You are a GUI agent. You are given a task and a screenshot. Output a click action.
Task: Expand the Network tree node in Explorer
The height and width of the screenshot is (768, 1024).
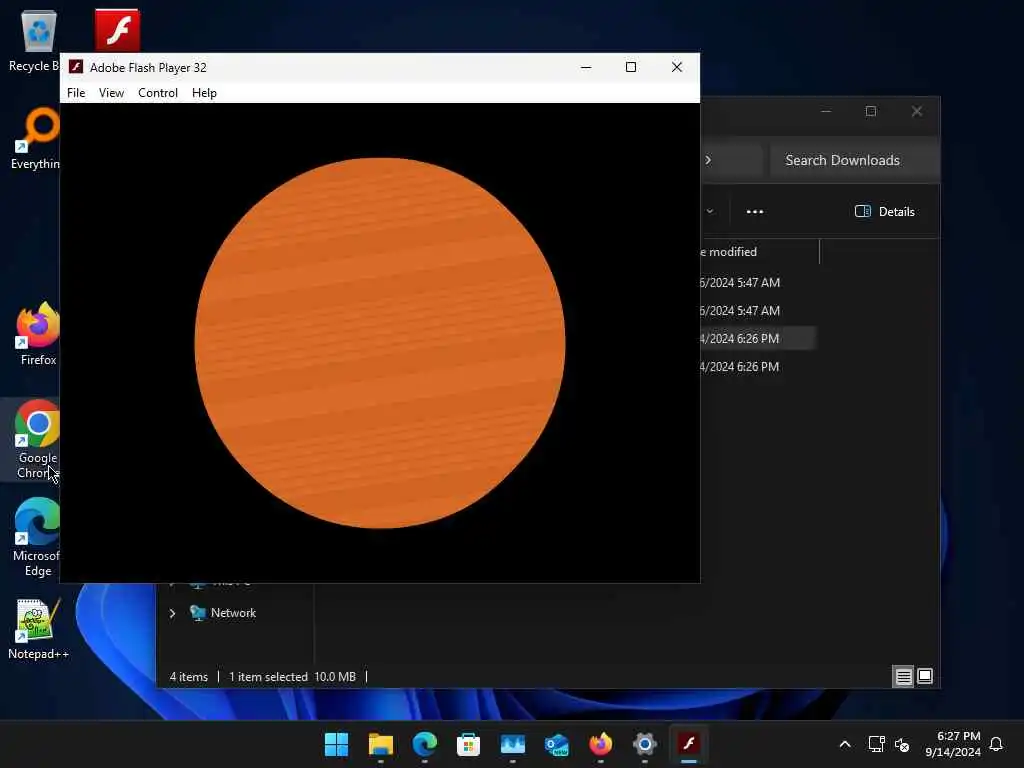(172, 613)
